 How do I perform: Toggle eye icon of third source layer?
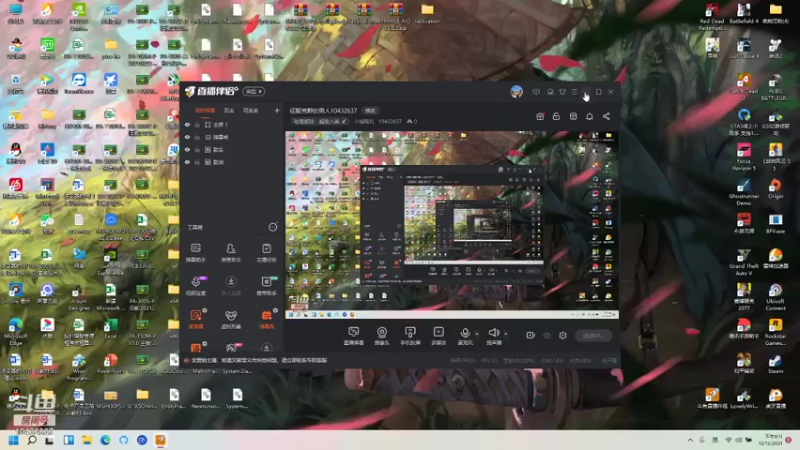click(187, 149)
